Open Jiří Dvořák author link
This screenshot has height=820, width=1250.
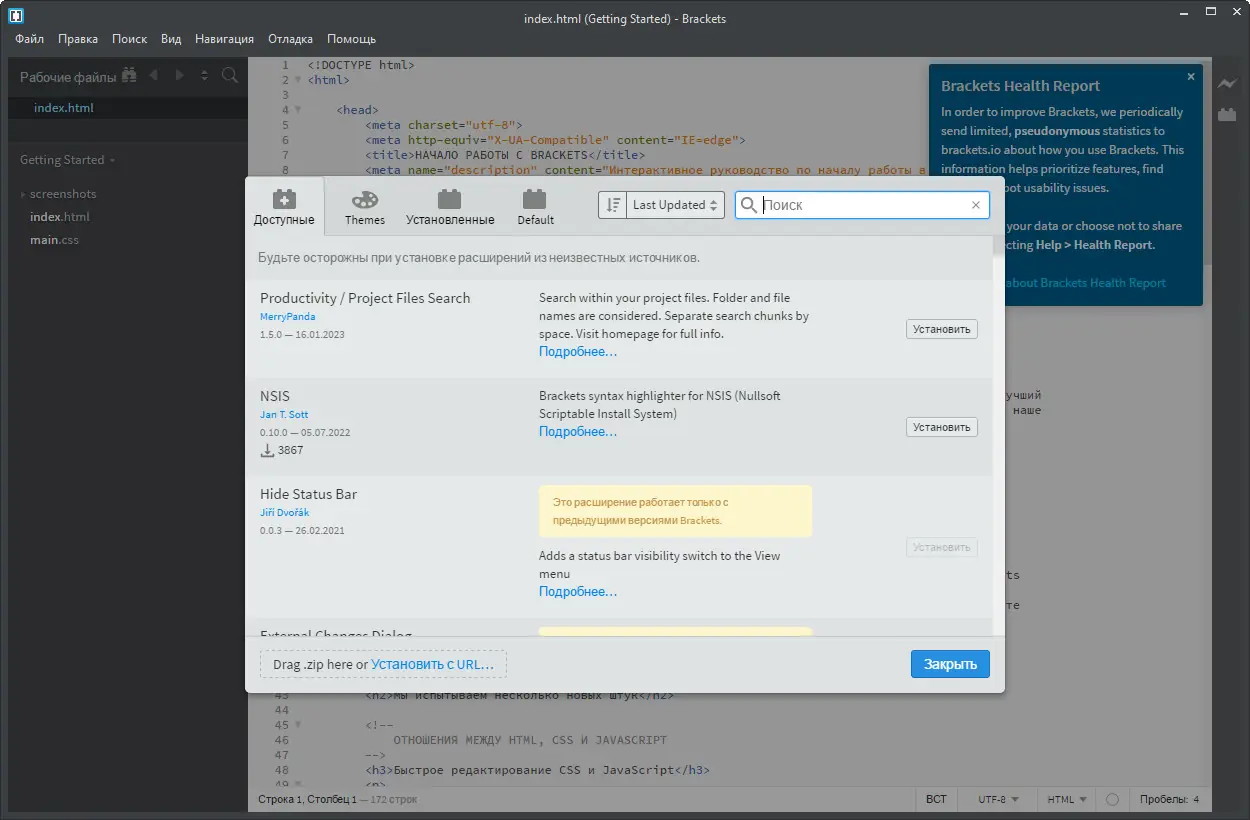285,513
